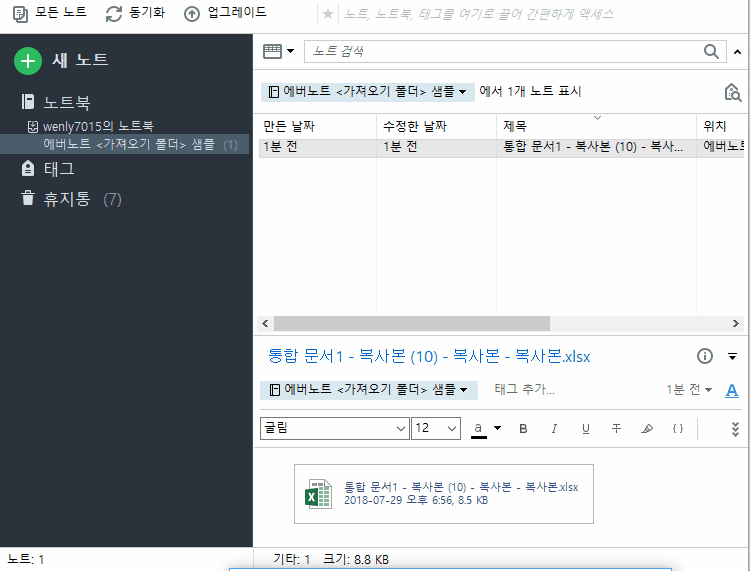
Task: Click the magnifier search icon
Action: [x=711, y=51]
